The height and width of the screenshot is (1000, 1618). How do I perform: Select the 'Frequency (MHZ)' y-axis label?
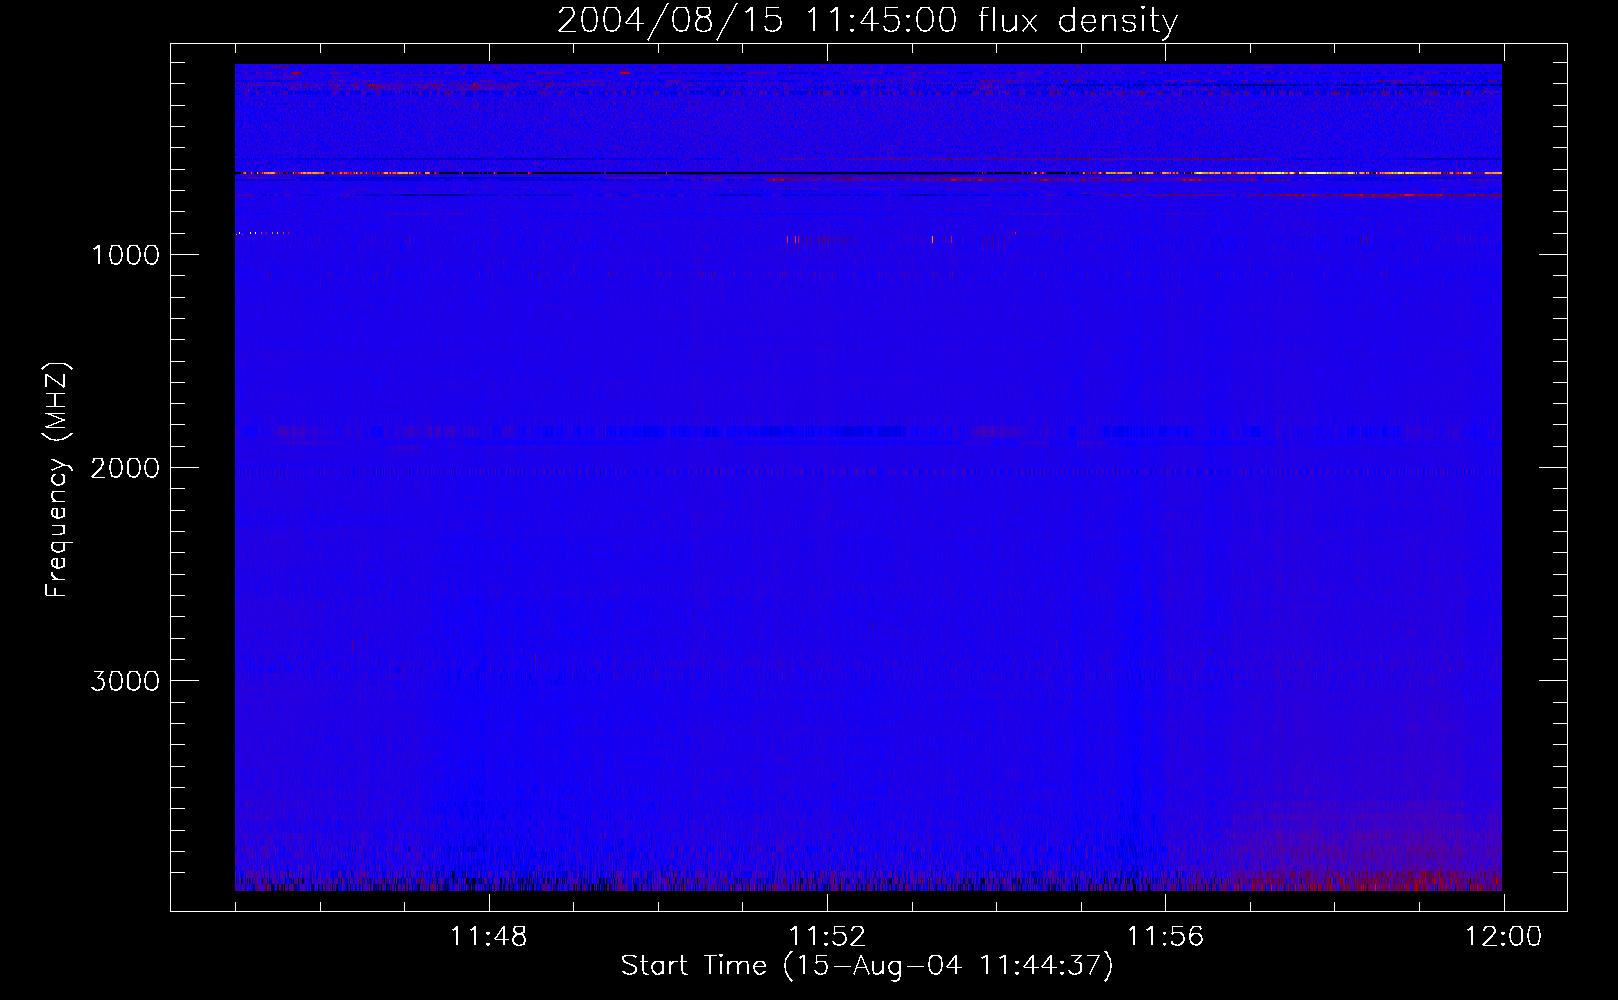[56, 480]
